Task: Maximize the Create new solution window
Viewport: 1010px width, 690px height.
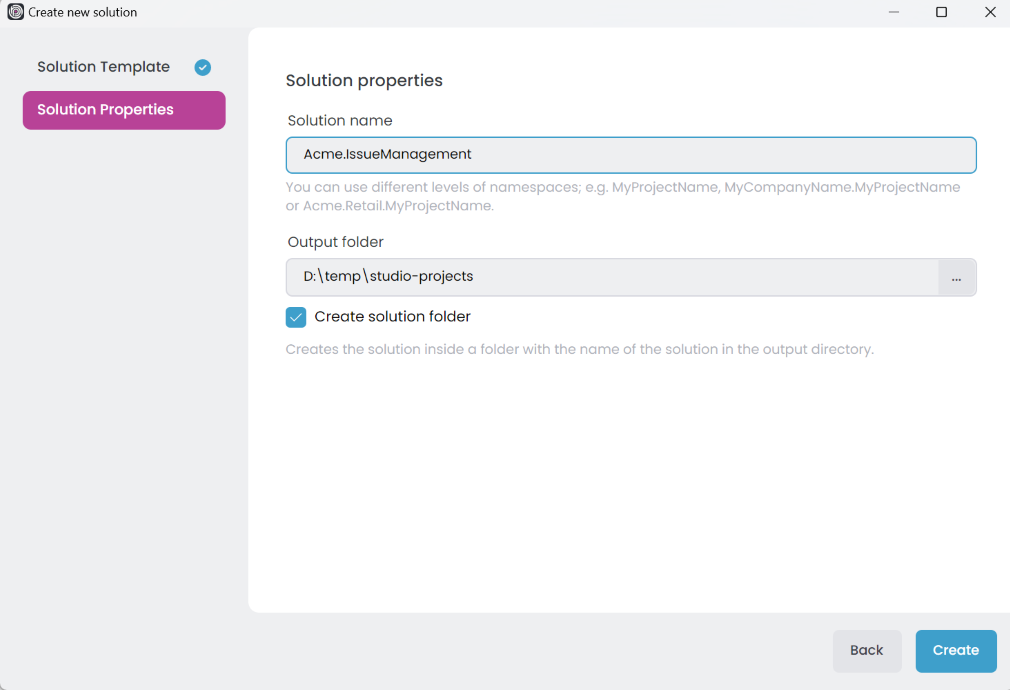Action: click(941, 13)
